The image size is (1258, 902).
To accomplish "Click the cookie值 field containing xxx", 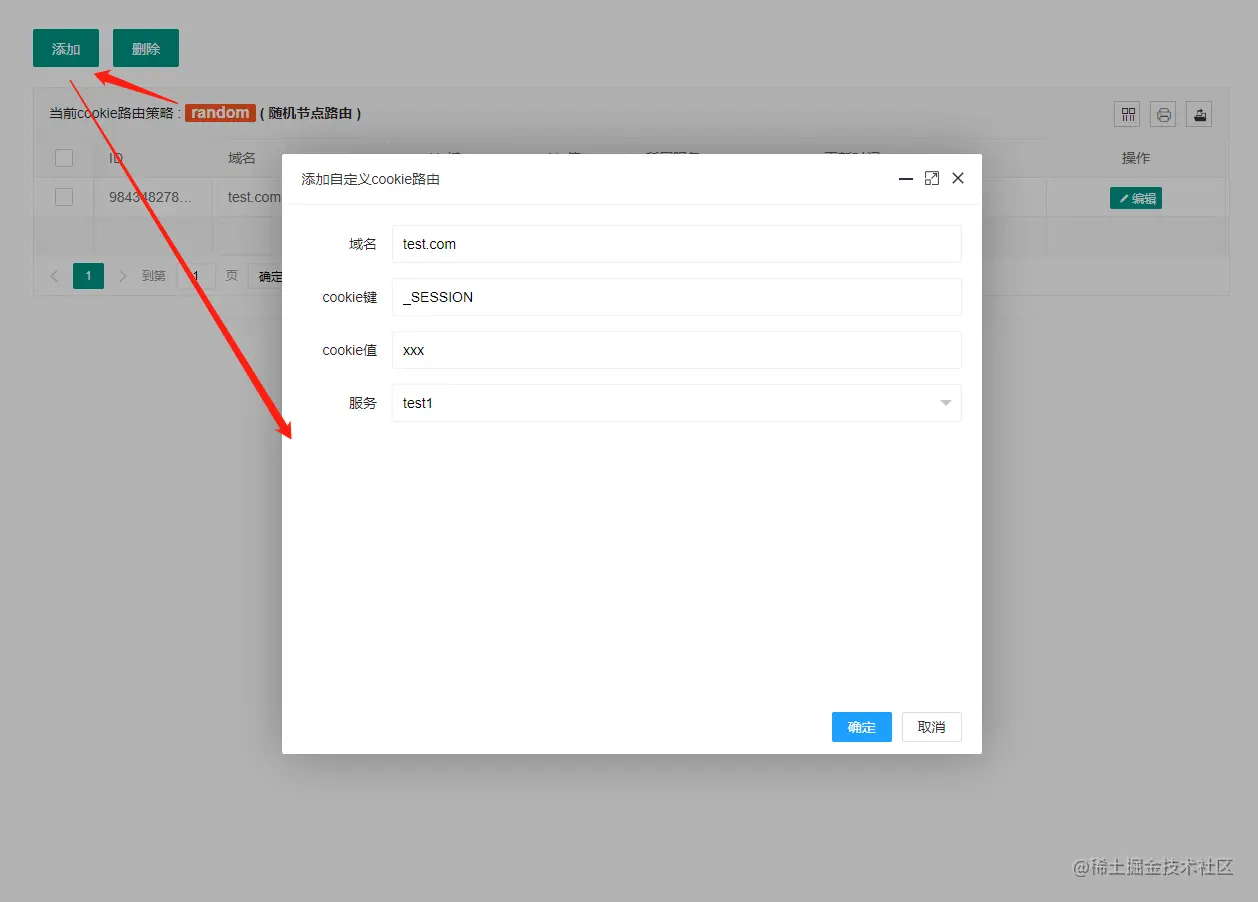I will 676,350.
